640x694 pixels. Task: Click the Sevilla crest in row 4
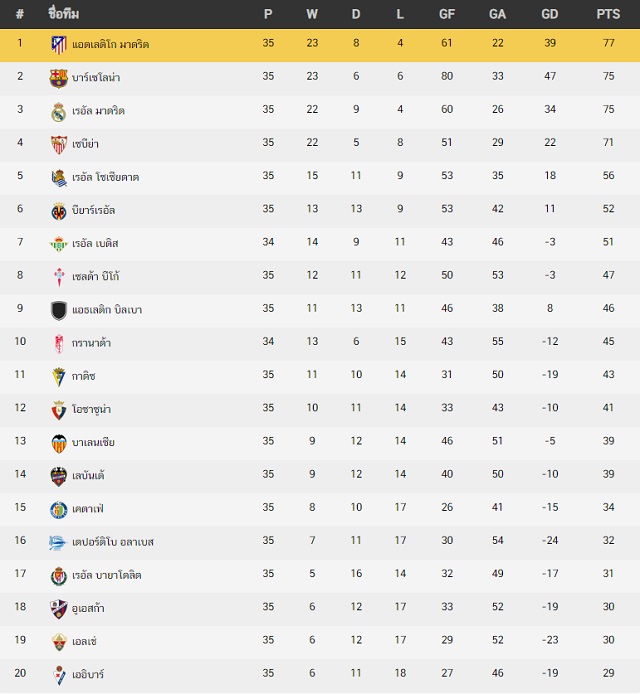[58, 144]
